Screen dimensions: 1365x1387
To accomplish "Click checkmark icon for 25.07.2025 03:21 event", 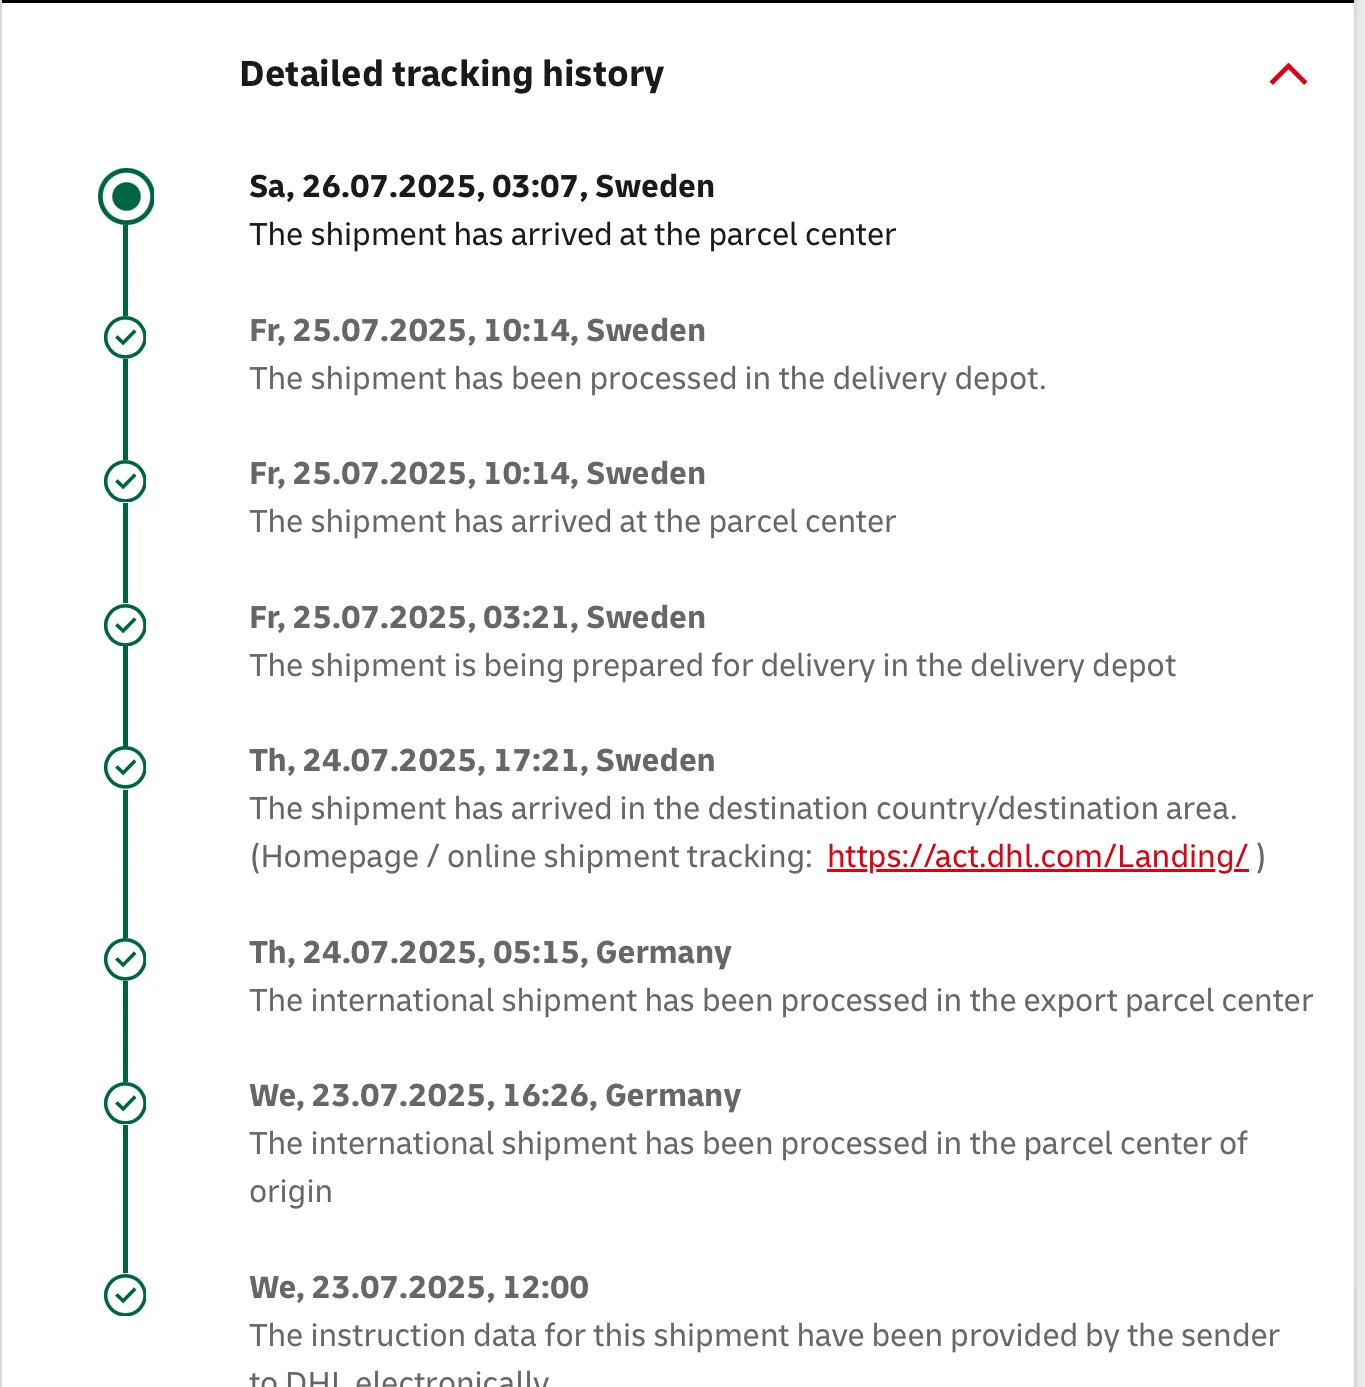I will (125, 625).
